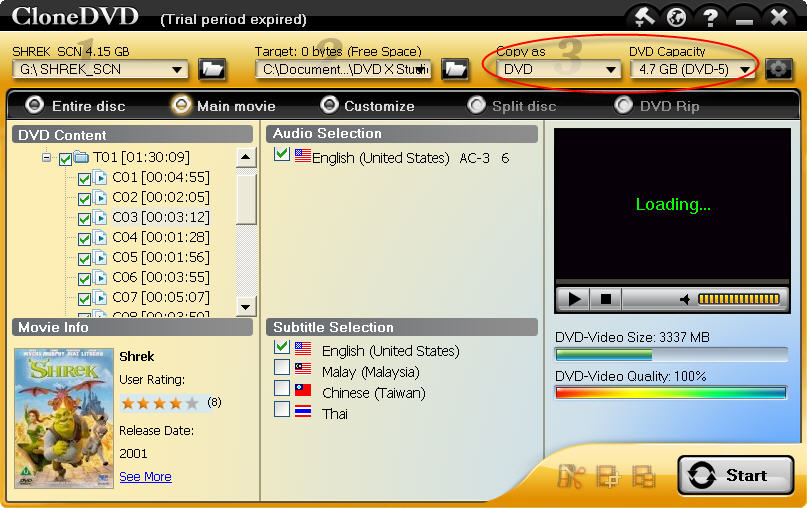
Task: Stop the preview playback
Action: click(x=606, y=299)
